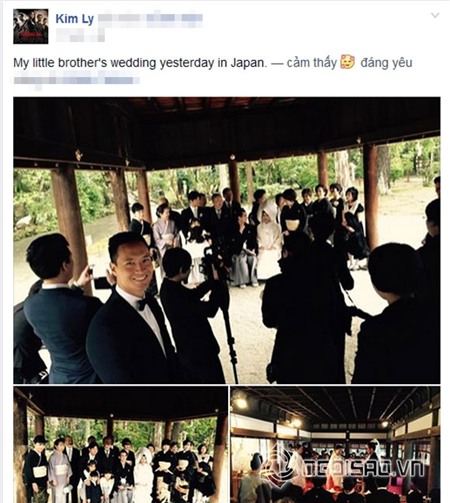450x503 pixels.
Task: Click the blurred tagged name beside Kim Ly
Action: coord(150,19)
